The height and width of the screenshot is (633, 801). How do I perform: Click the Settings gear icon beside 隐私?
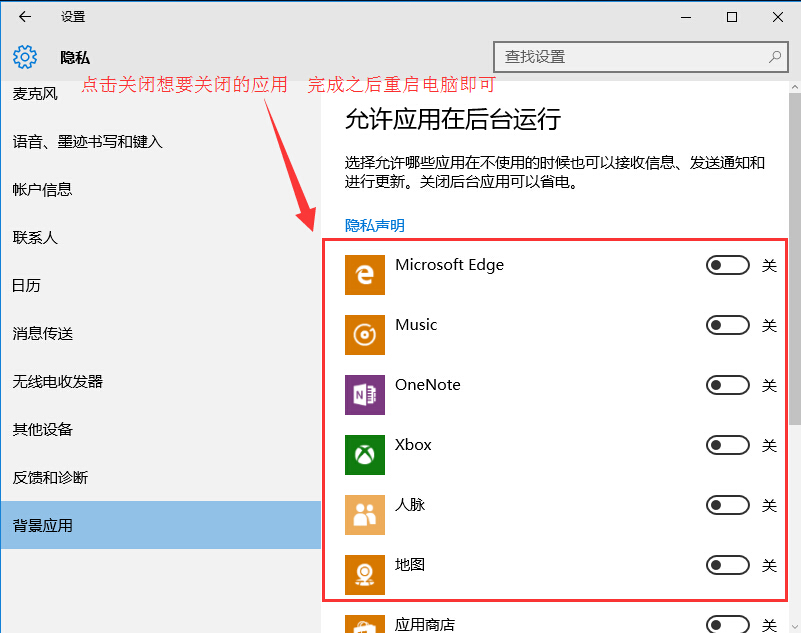click(25, 57)
